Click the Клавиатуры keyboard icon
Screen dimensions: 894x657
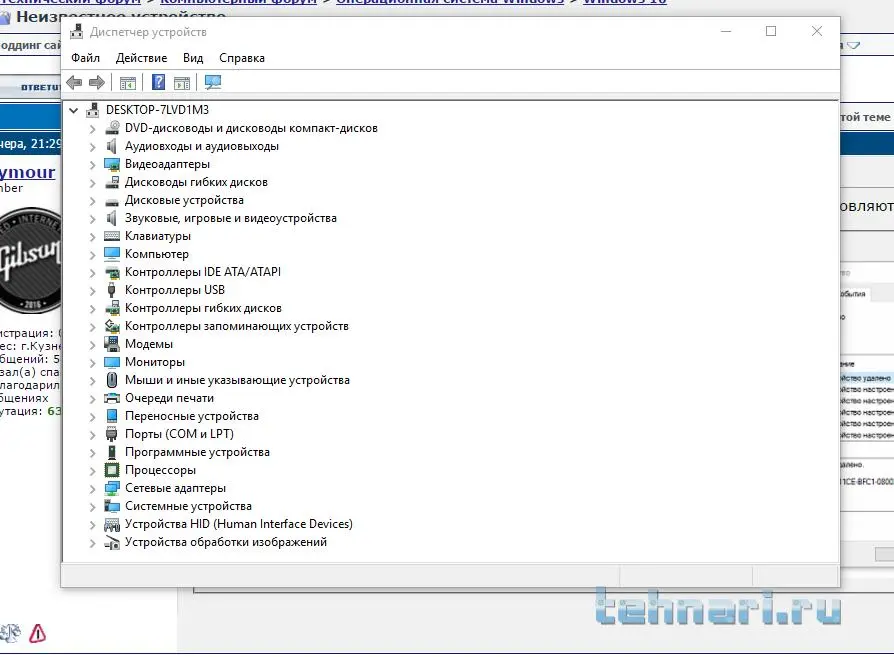112,236
